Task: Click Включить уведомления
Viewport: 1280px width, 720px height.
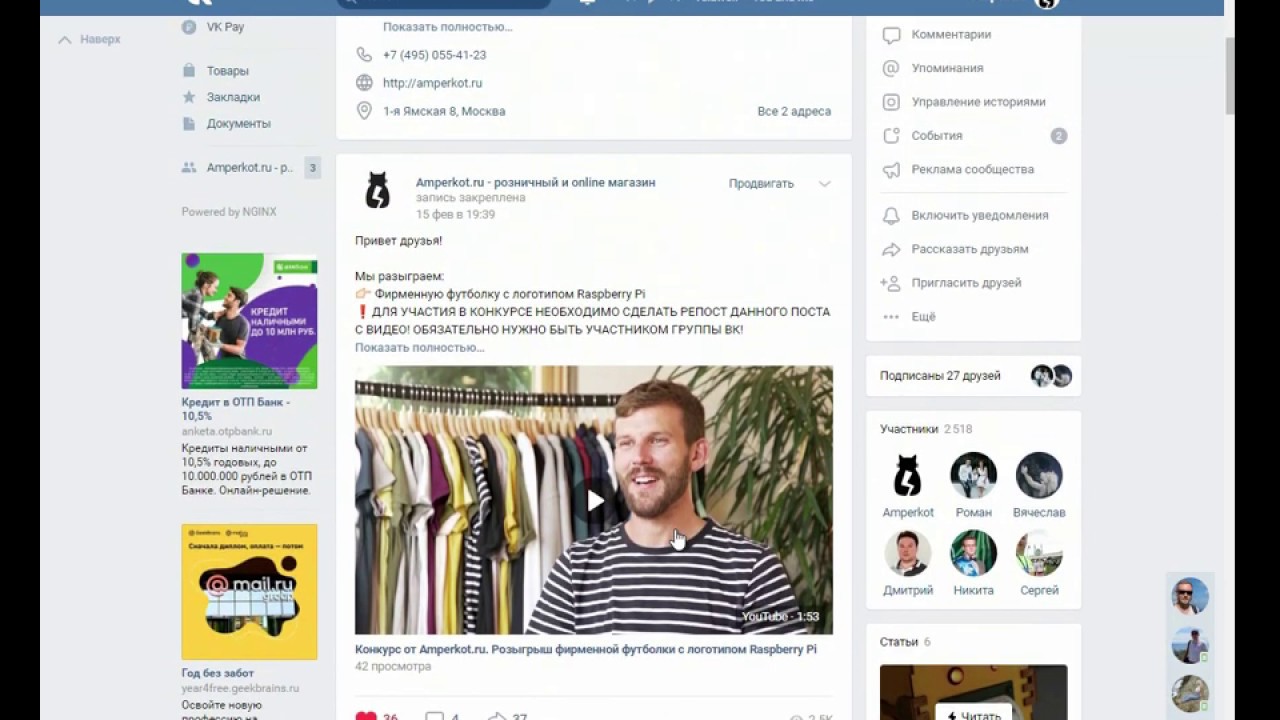Action: pos(980,215)
